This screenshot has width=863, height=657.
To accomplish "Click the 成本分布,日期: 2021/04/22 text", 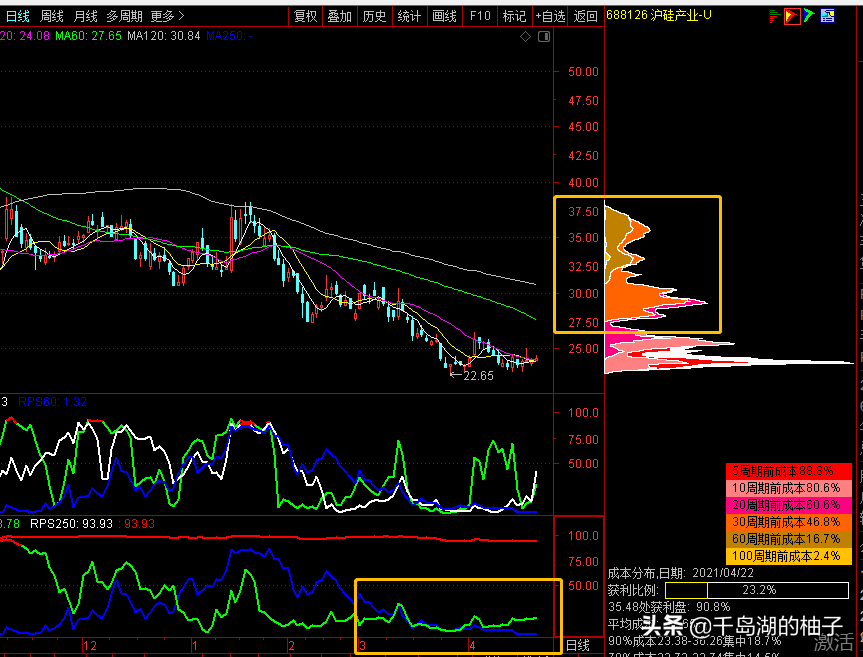I will 681,573.
